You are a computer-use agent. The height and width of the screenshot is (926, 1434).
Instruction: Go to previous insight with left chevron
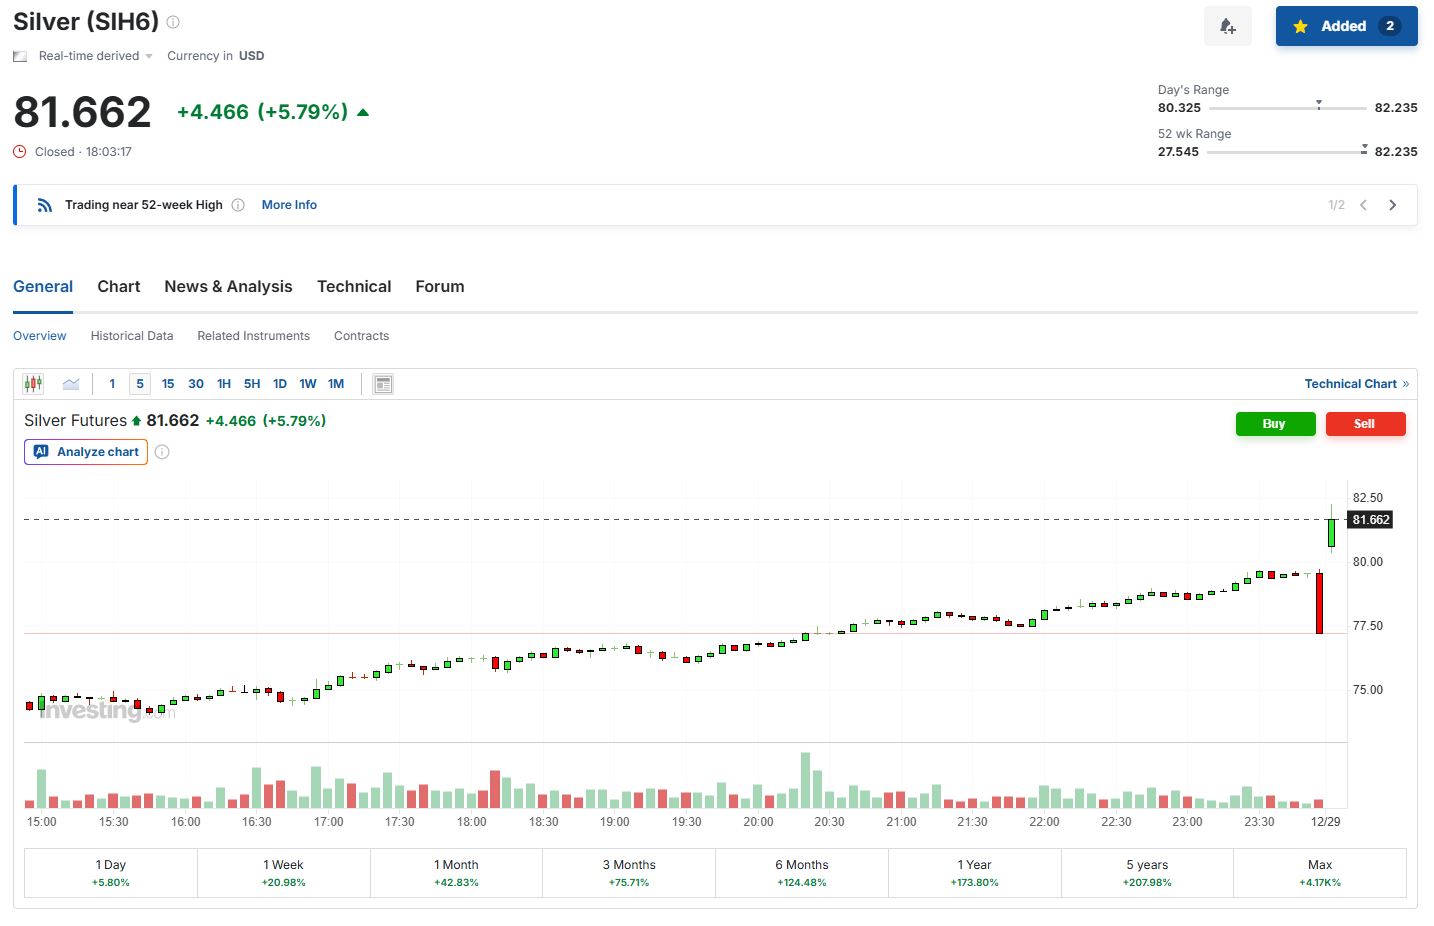point(1363,205)
